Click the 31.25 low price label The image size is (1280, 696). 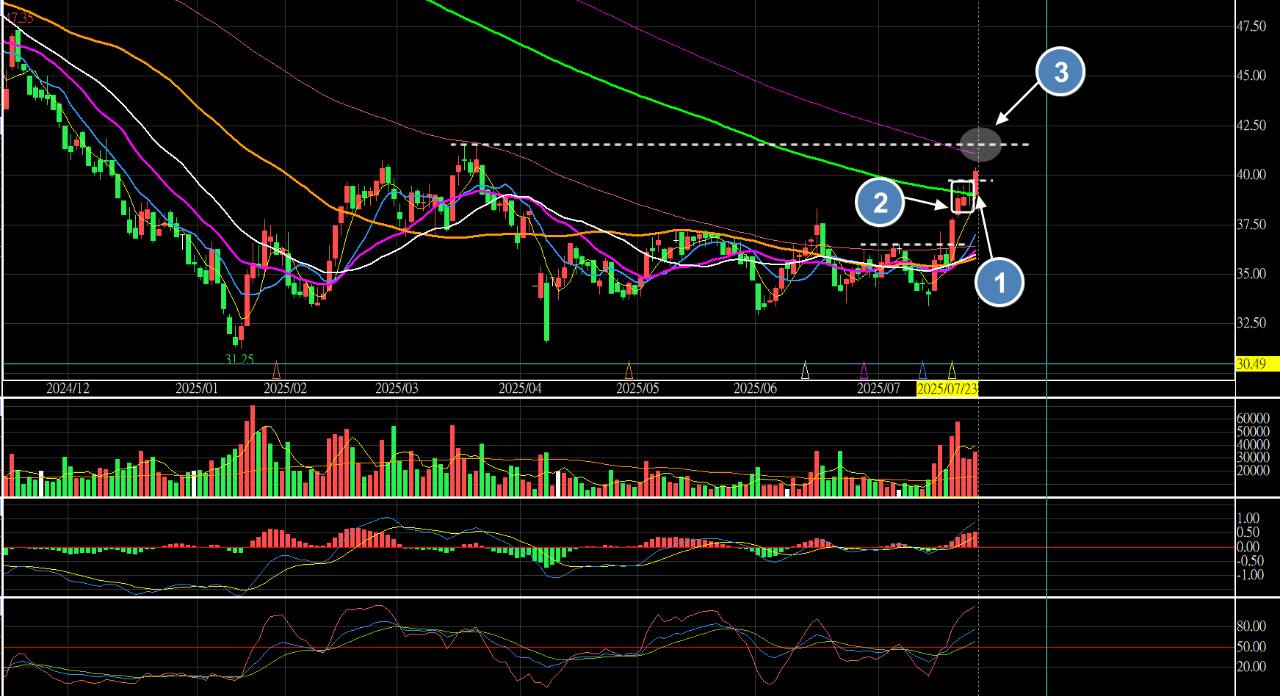coord(238,358)
